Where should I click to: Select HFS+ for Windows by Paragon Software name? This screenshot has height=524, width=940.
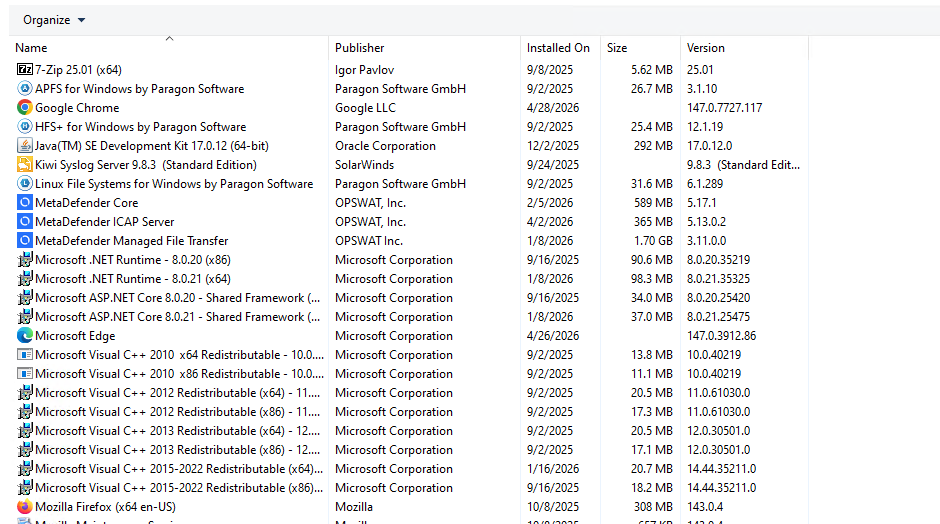tap(141, 127)
